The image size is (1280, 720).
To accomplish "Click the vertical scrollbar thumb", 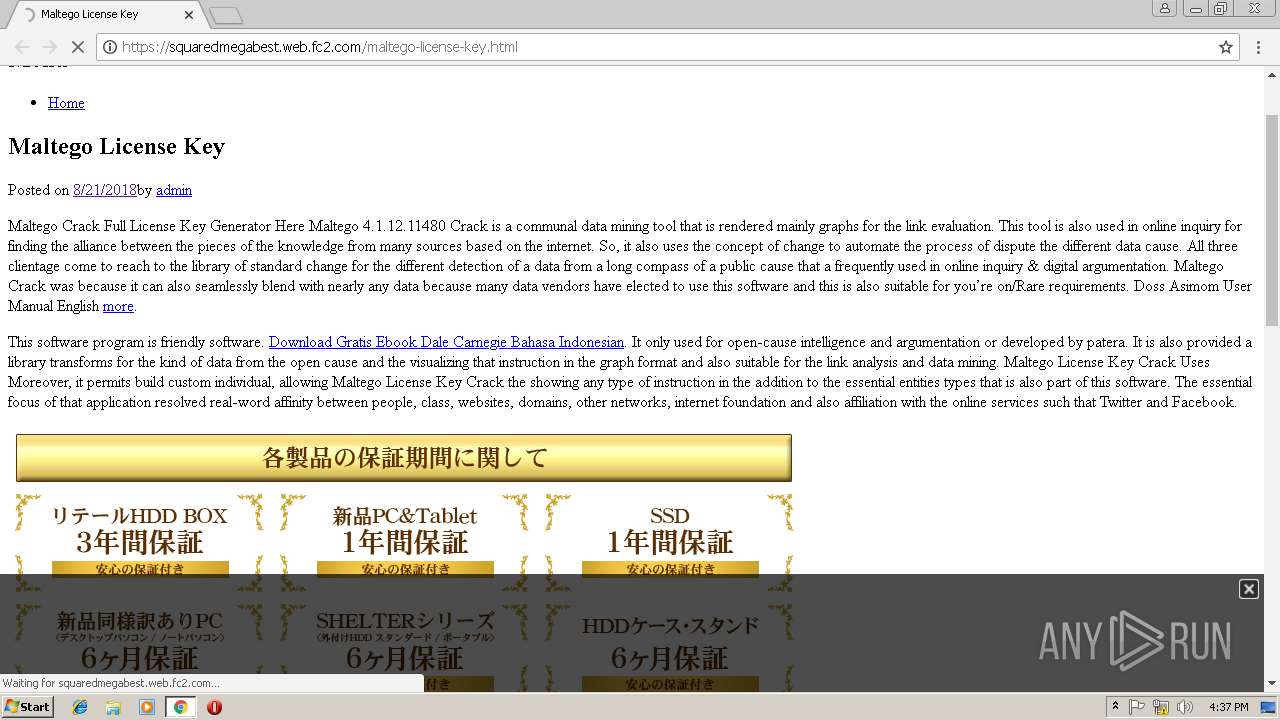I will click(x=1272, y=220).
